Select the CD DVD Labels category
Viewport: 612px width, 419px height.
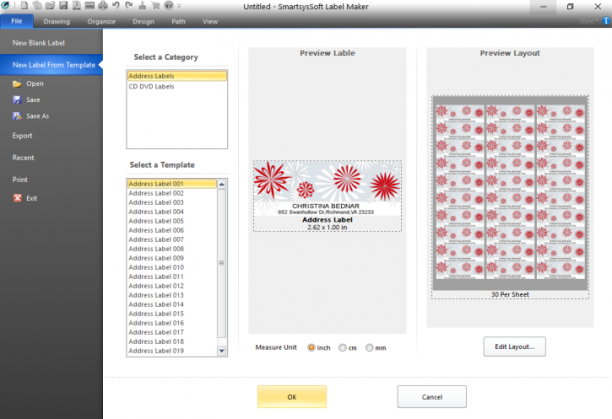point(177,87)
